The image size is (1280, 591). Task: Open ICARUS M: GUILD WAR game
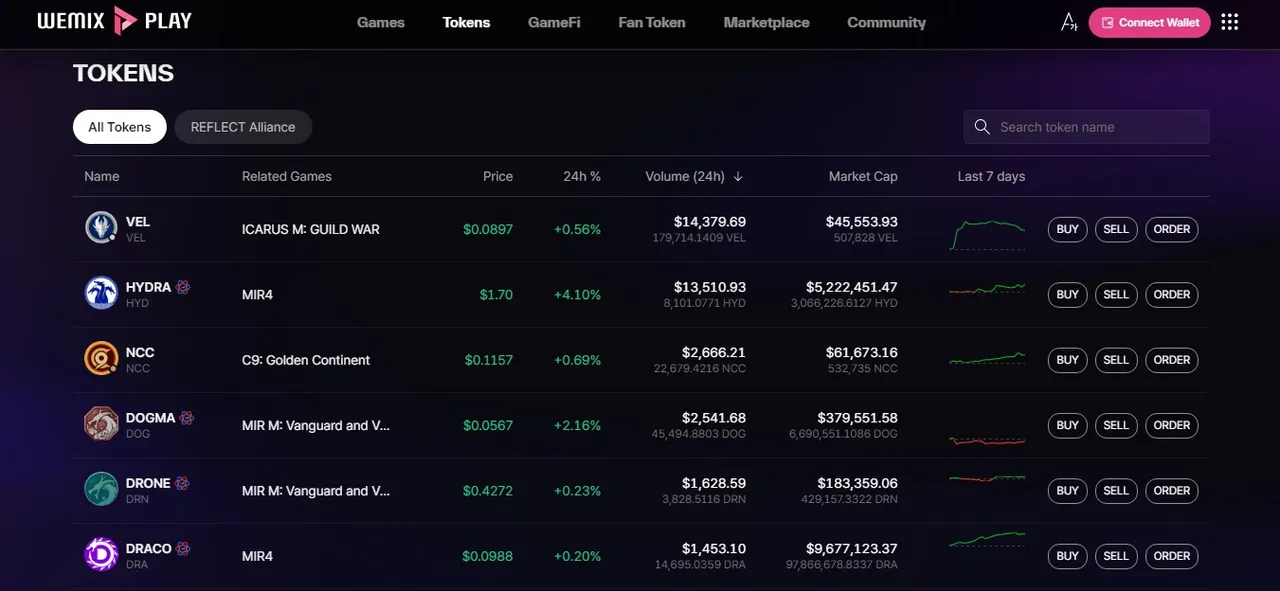[x=311, y=229]
